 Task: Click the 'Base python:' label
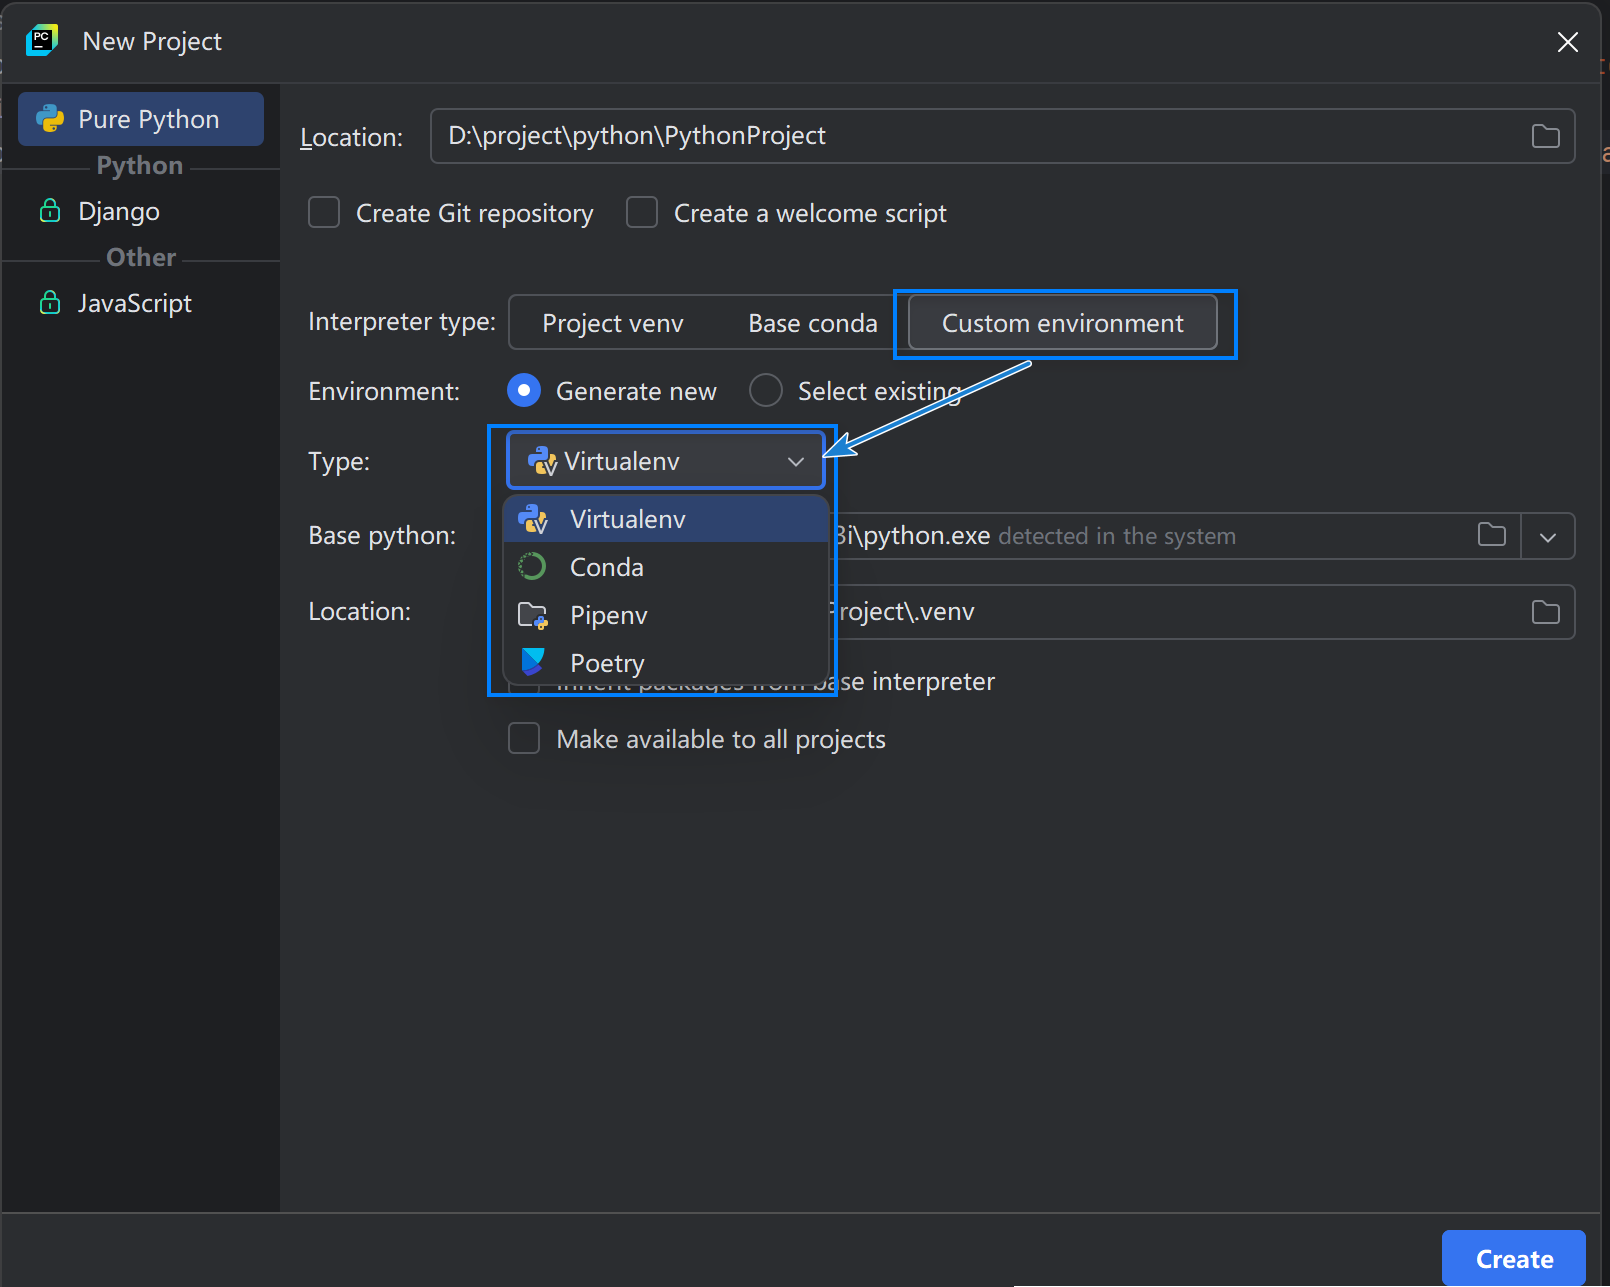[x=382, y=536]
